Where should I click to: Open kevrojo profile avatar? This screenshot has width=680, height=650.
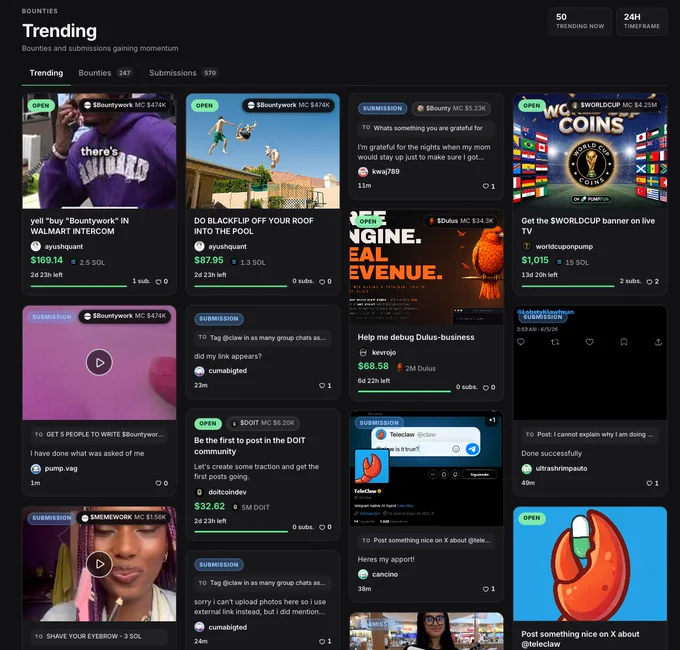363,353
